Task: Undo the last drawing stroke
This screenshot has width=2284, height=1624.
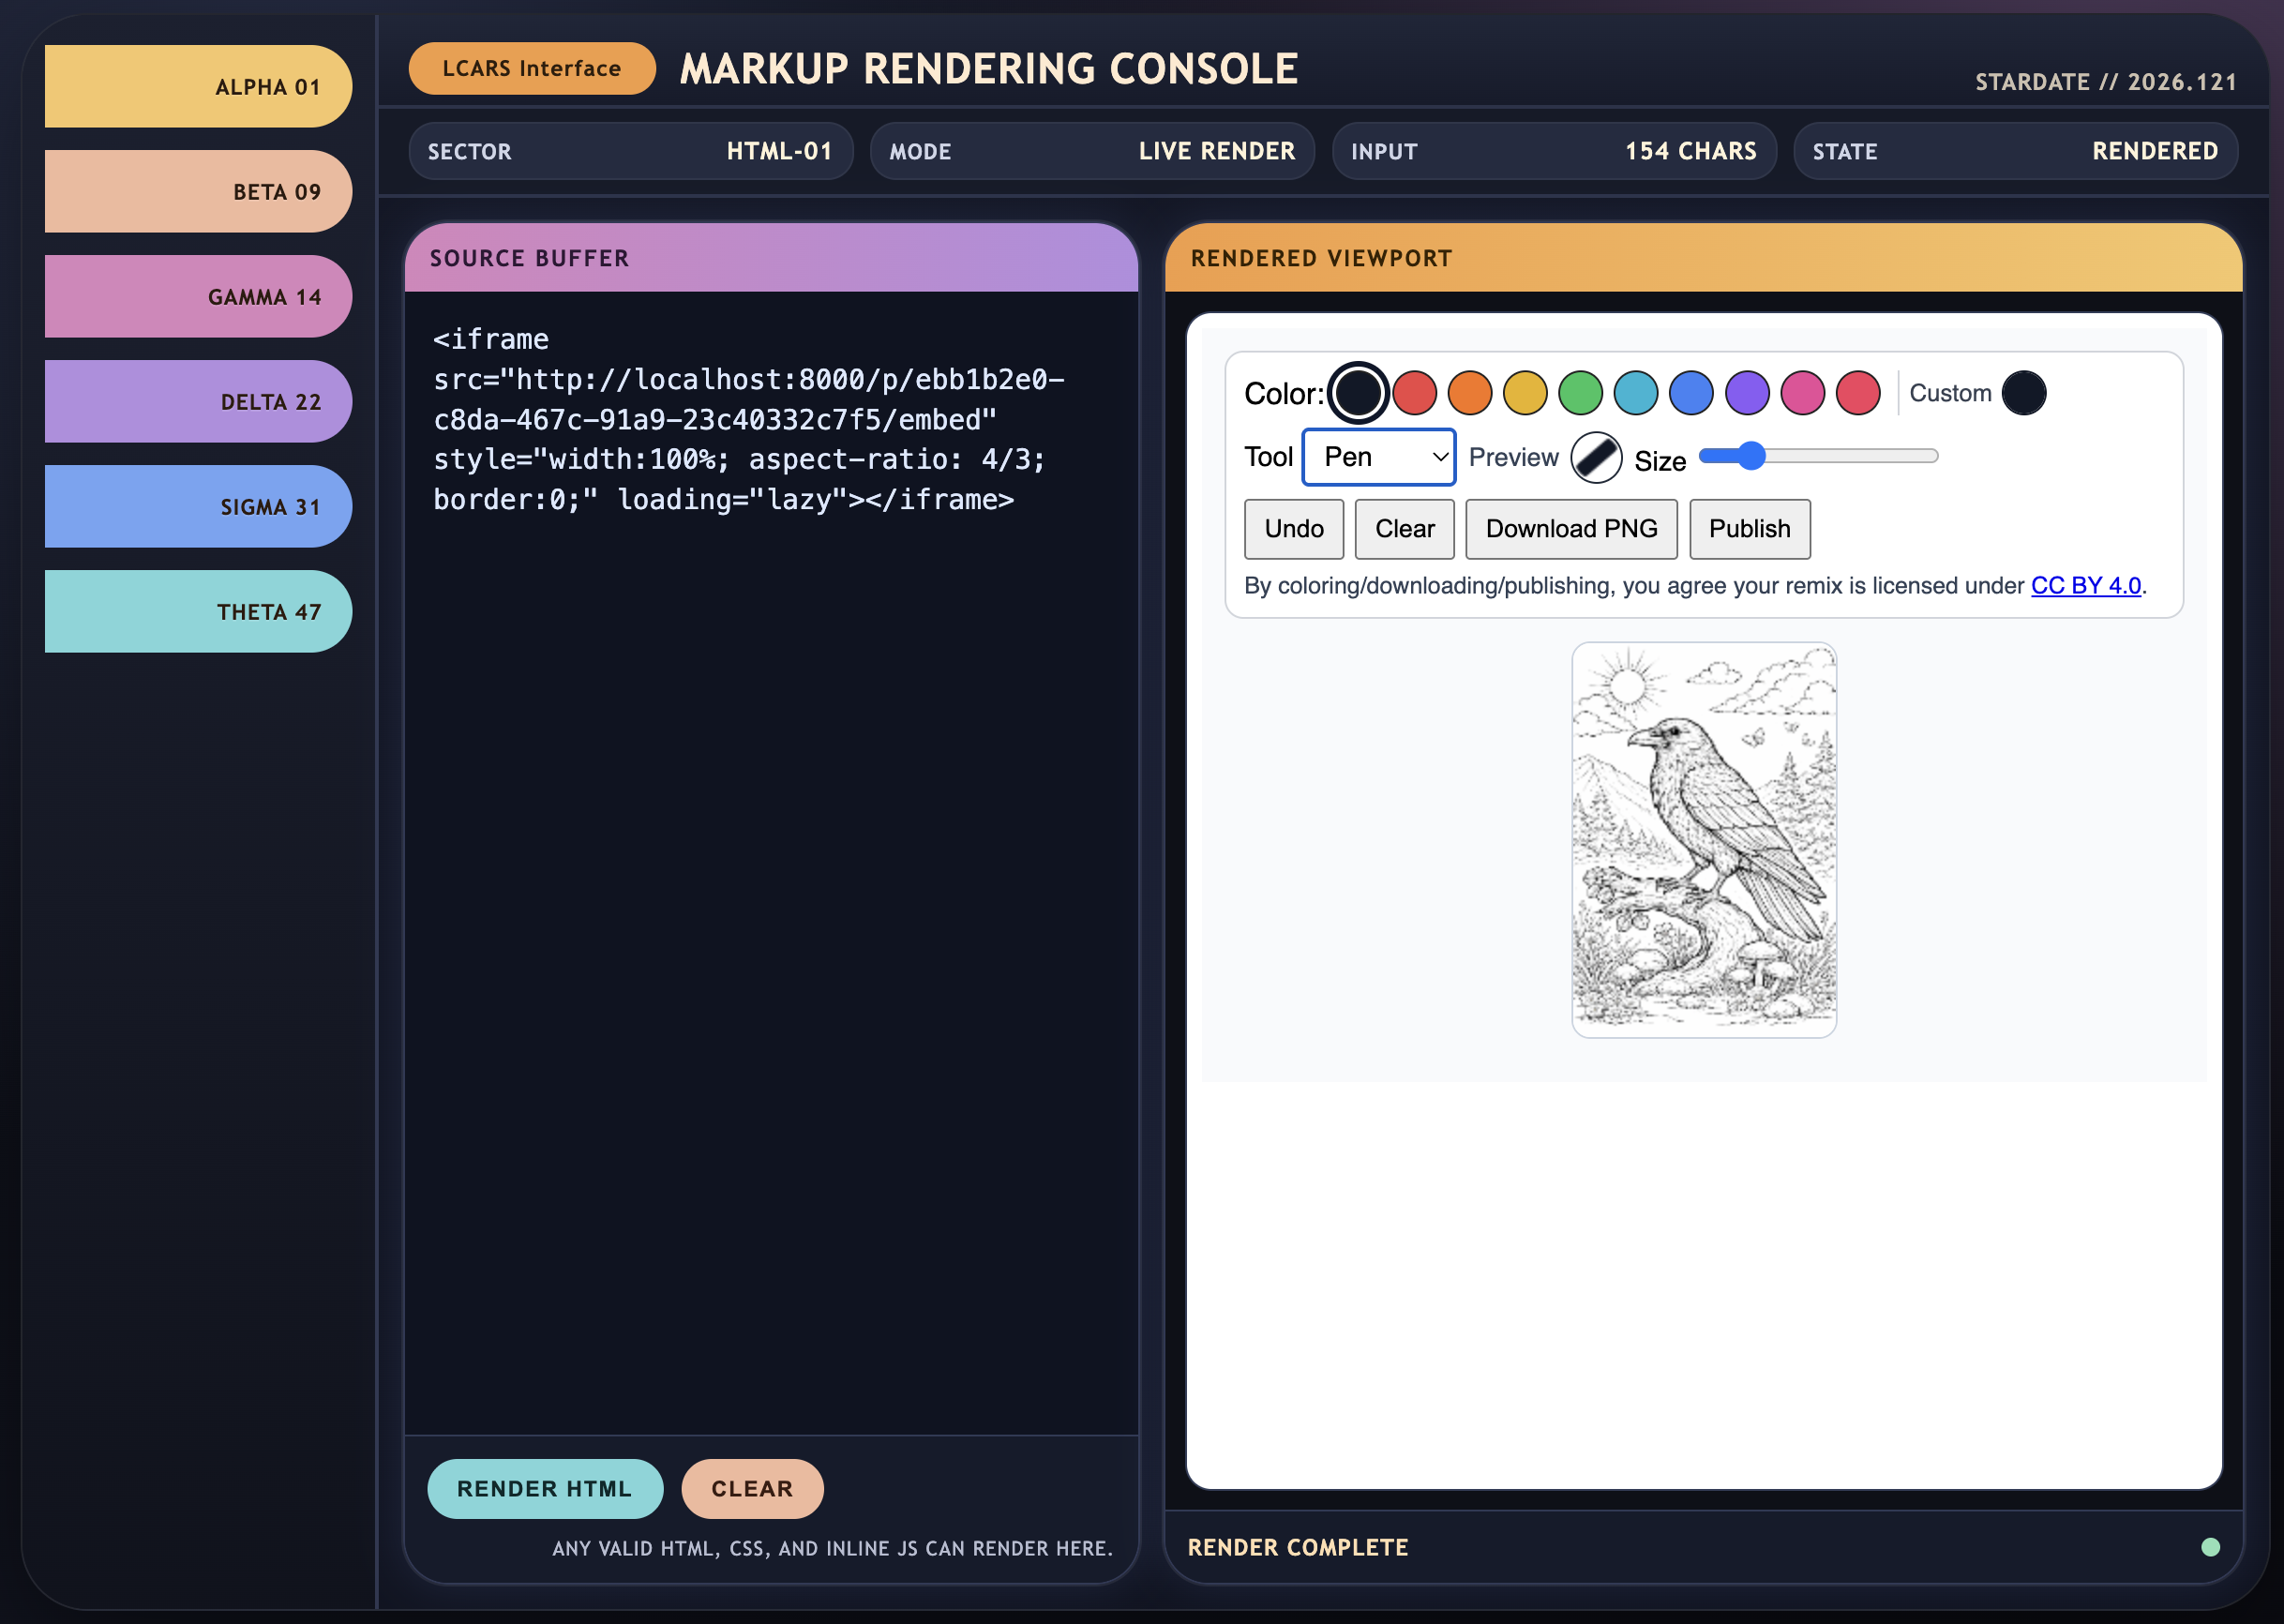Action: point(1293,529)
